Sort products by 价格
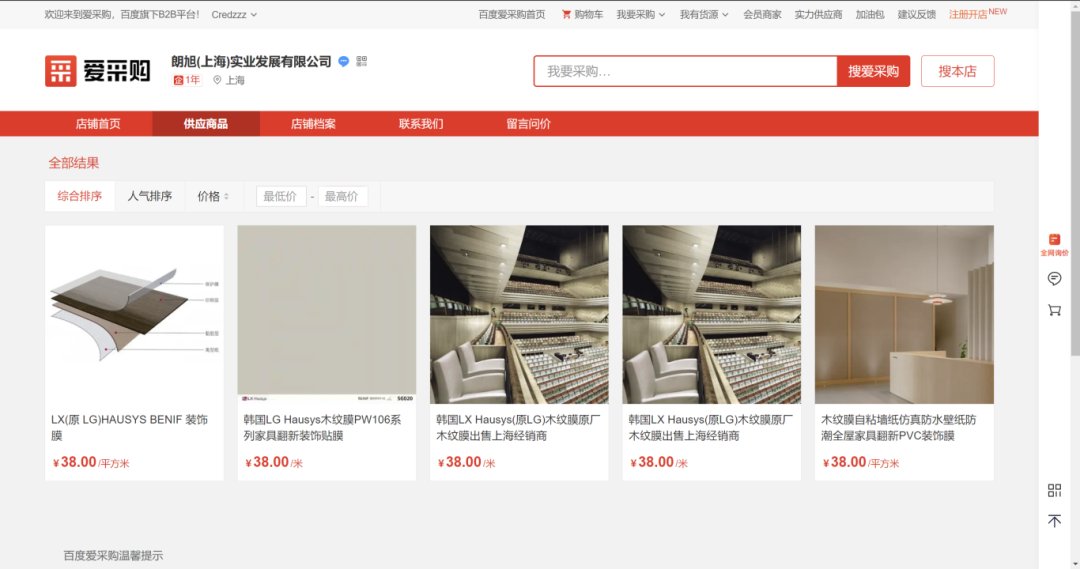 [213, 197]
